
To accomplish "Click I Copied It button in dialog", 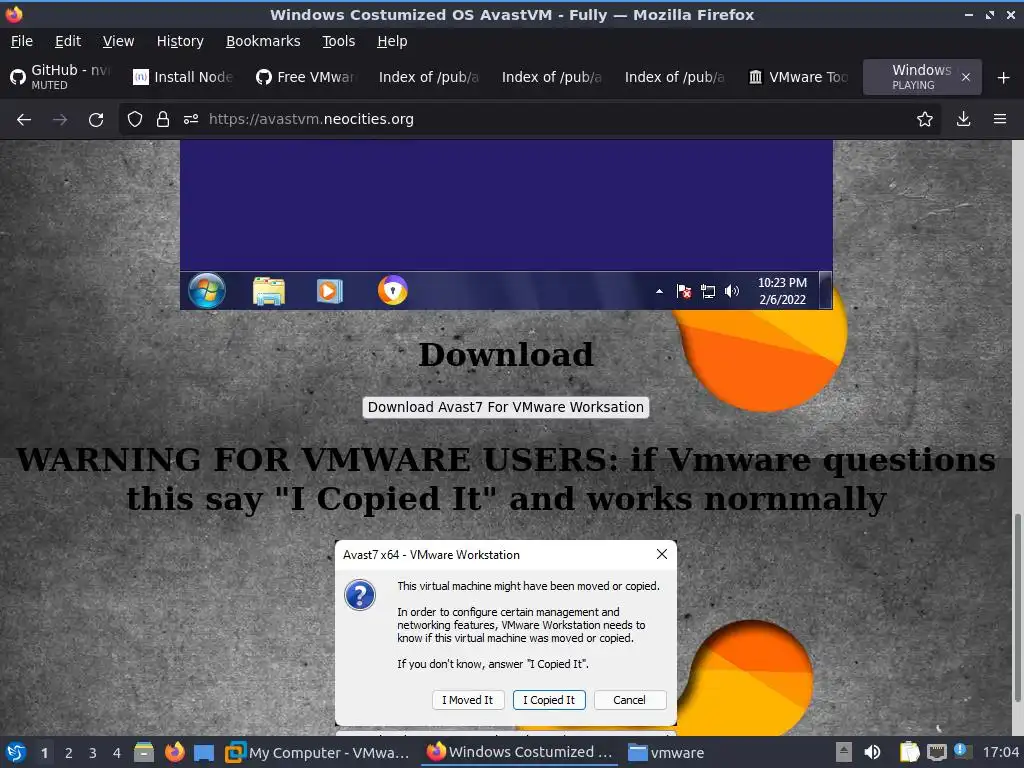I will tap(549, 700).
